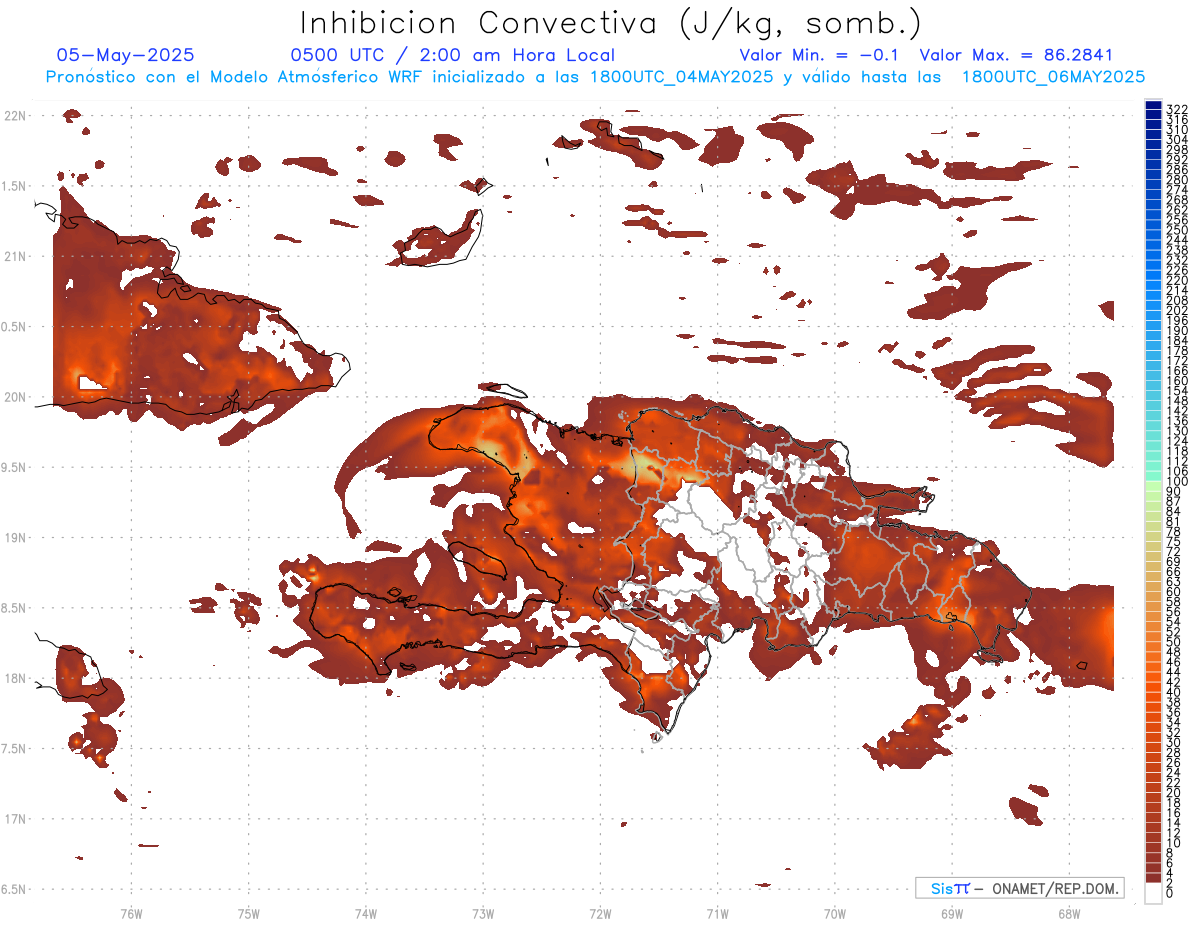Click the "20N" latitude label

coord(14,397)
